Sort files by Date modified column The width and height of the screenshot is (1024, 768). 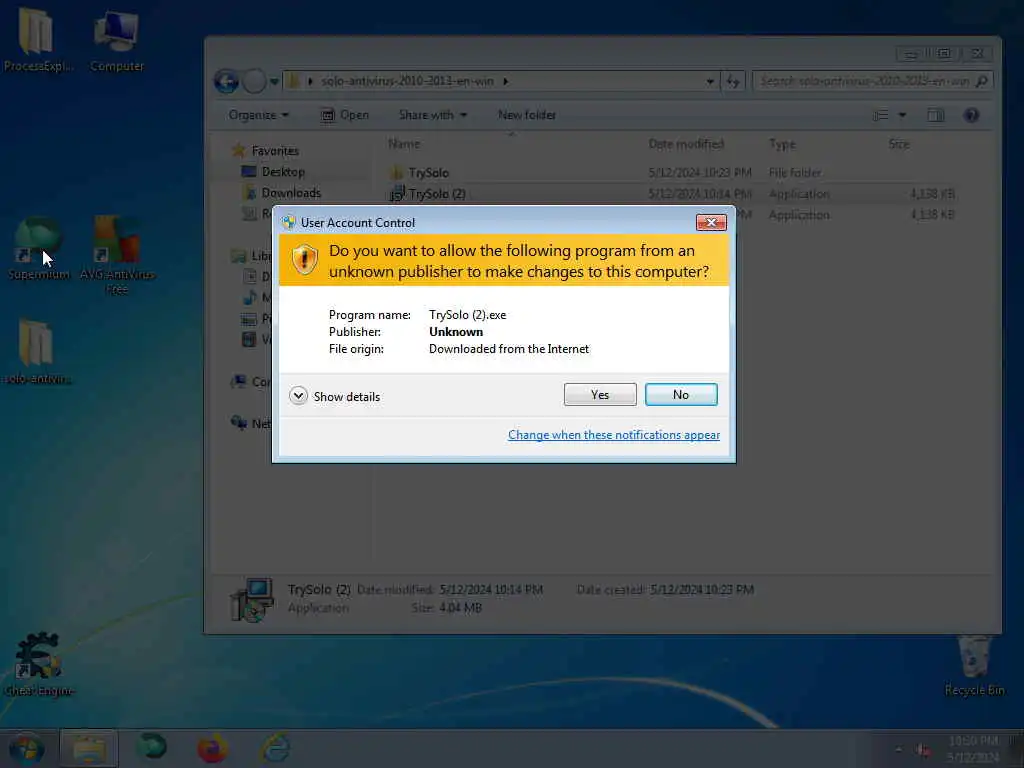click(686, 144)
